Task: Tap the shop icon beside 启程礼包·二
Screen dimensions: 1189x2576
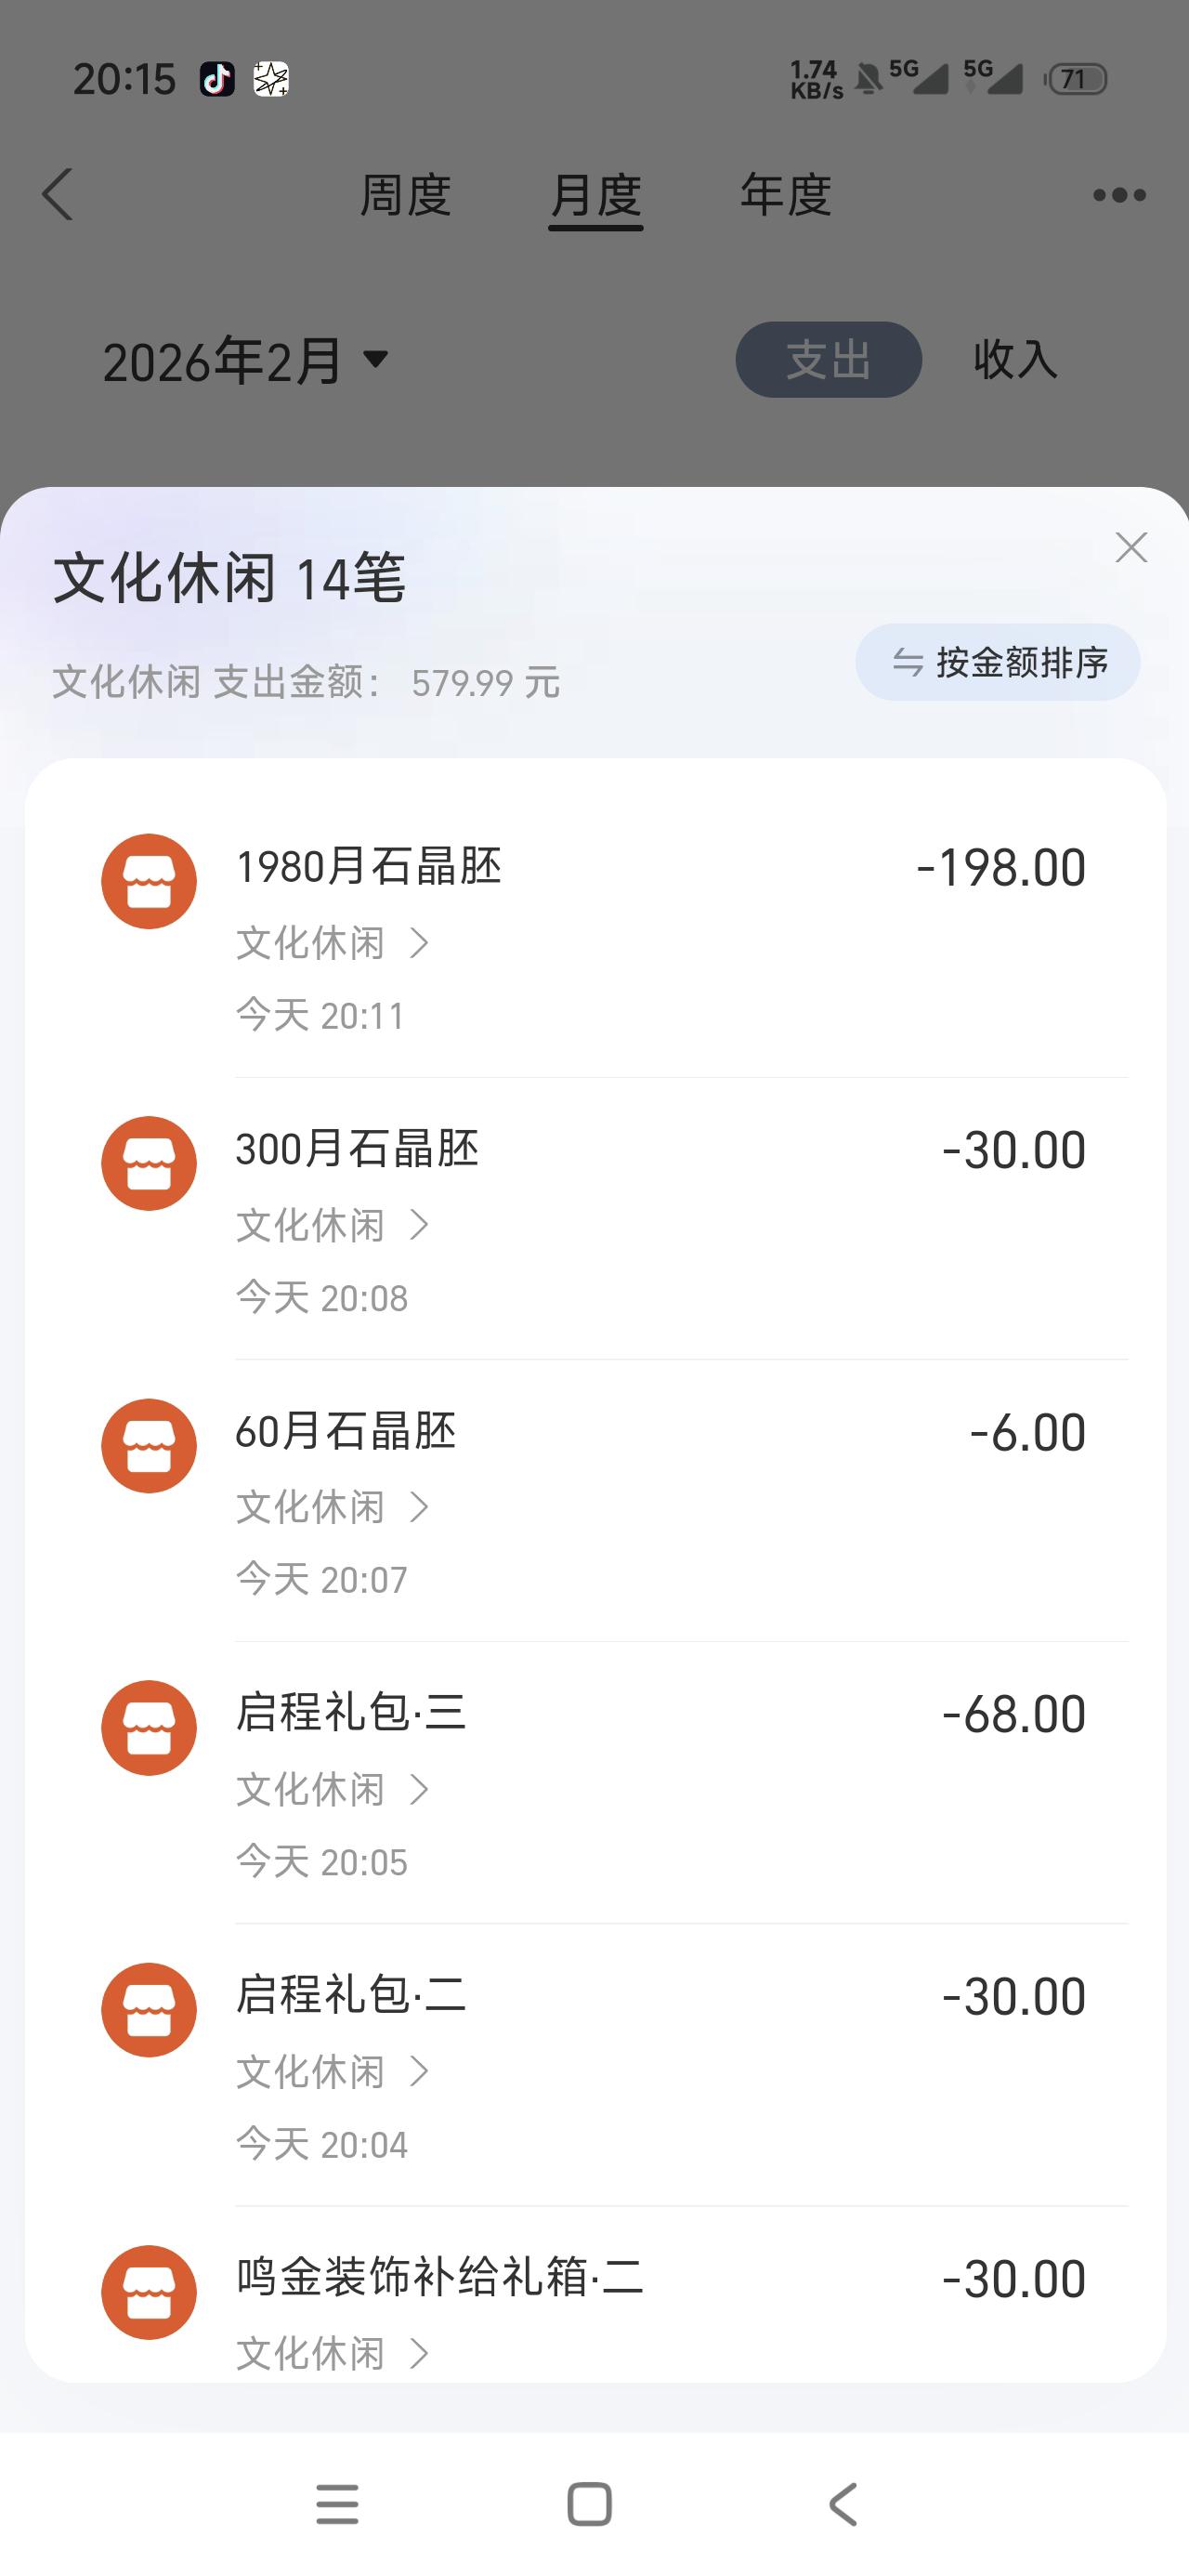Action: (x=149, y=2009)
